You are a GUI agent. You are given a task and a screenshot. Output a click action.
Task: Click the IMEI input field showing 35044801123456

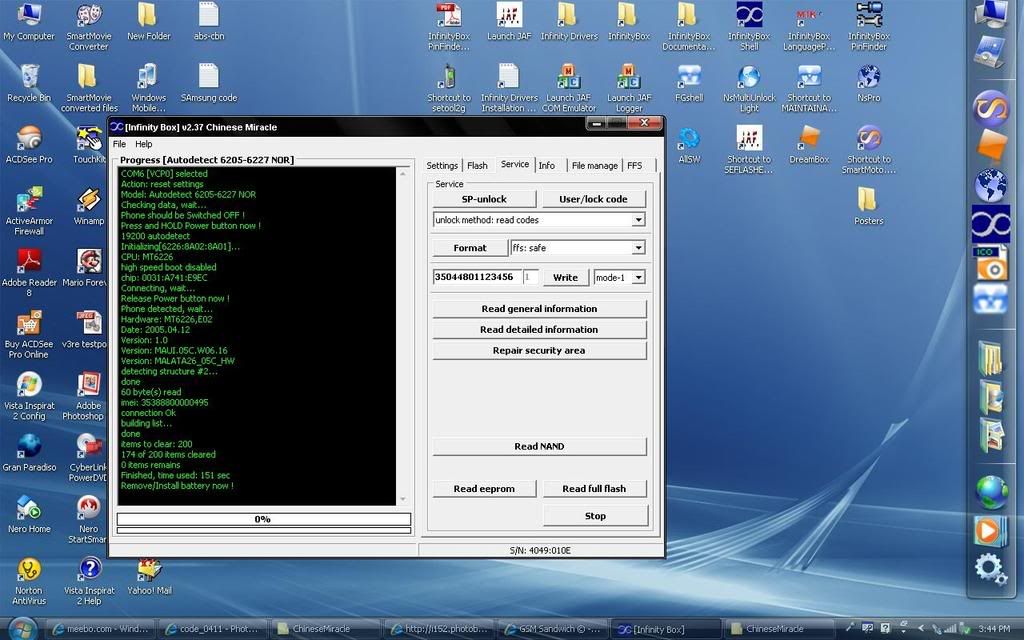click(x=477, y=277)
